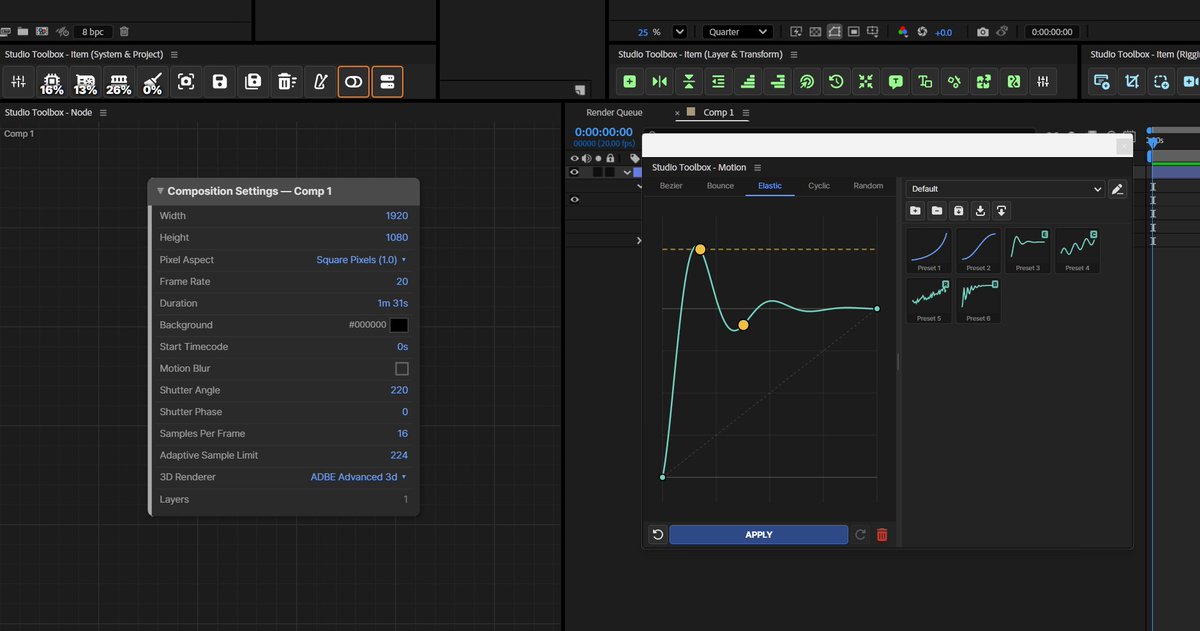Open the 3D Renderer ADBE Advanced 3d dropdown

pyautogui.click(x=359, y=478)
